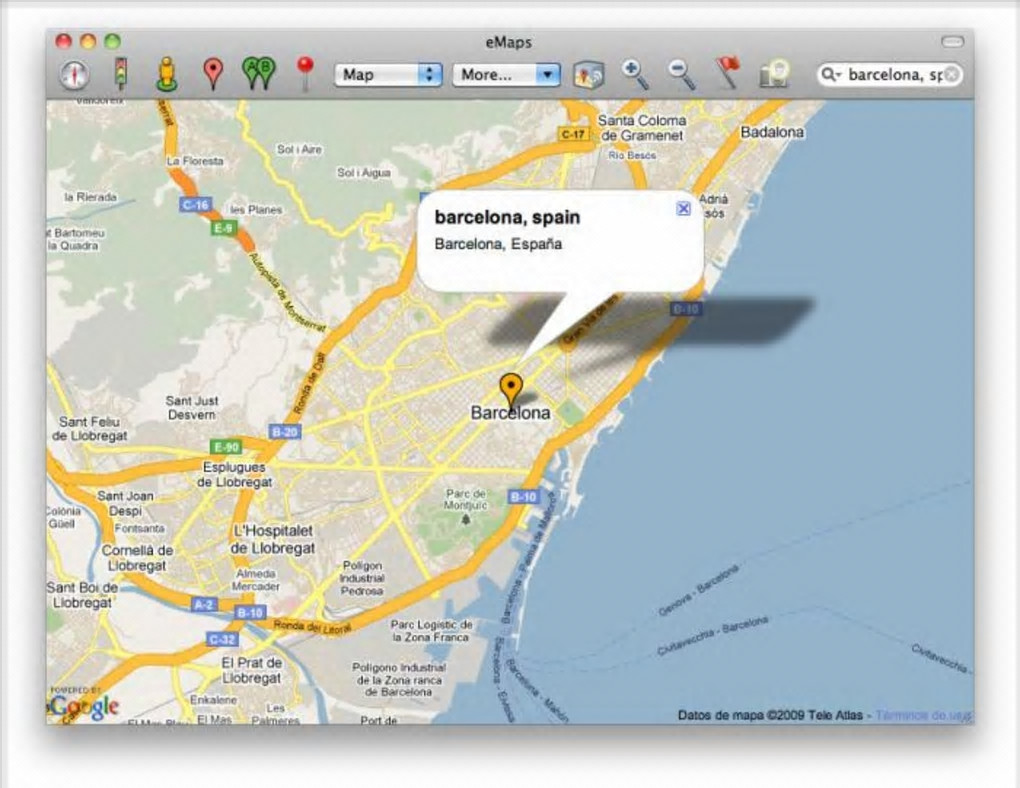Screen dimensions: 1020x788
Task: Click the Cornellà de Llobregat label
Action: point(137,558)
